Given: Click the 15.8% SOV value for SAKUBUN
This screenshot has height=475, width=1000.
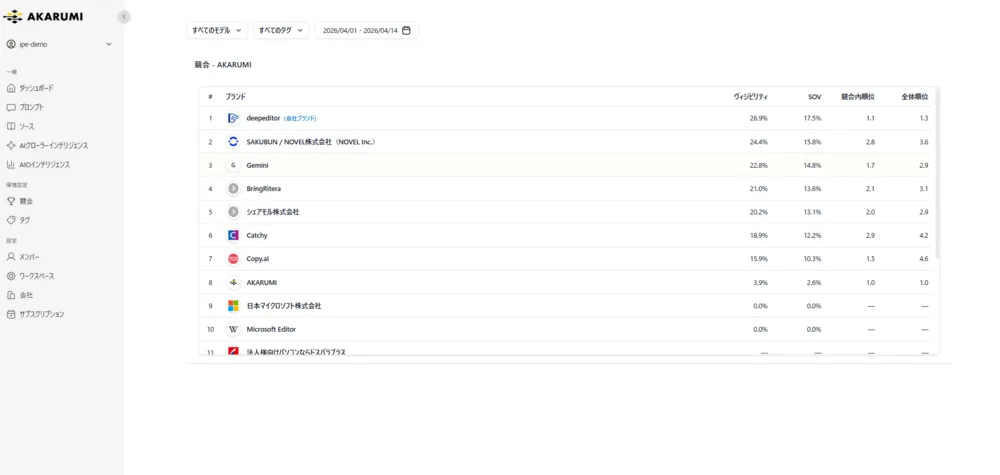Looking at the screenshot, I should pos(812,142).
